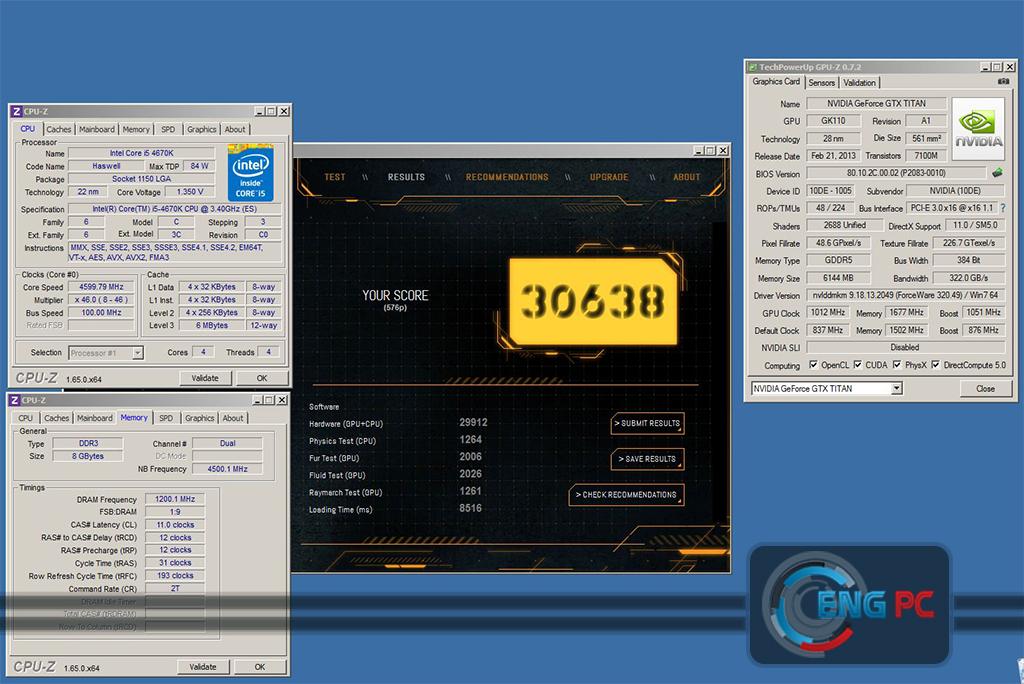Toggle the CUDA checkbox
The width and height of the screenshot is (1024, 684).
(857, 365)
